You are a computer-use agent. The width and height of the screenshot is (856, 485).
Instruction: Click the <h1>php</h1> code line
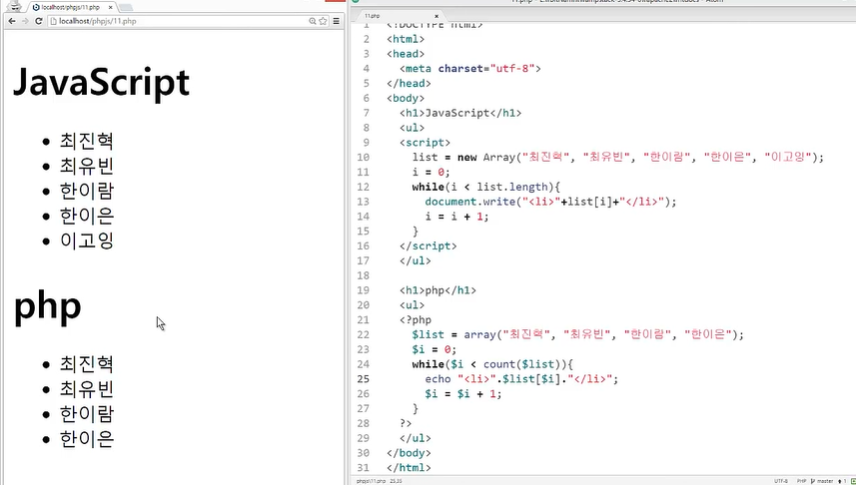438,290
